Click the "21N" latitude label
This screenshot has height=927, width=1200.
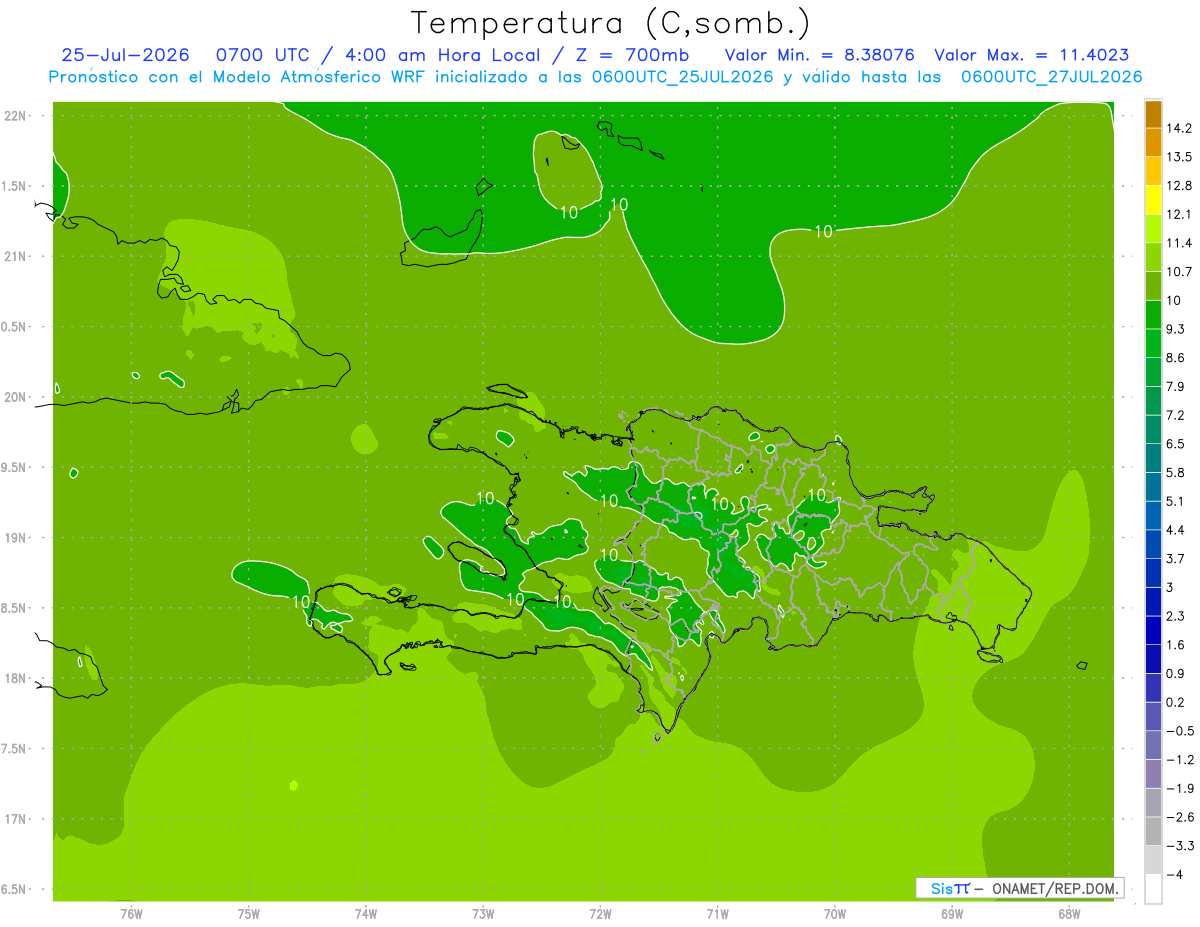coord(17,257)
